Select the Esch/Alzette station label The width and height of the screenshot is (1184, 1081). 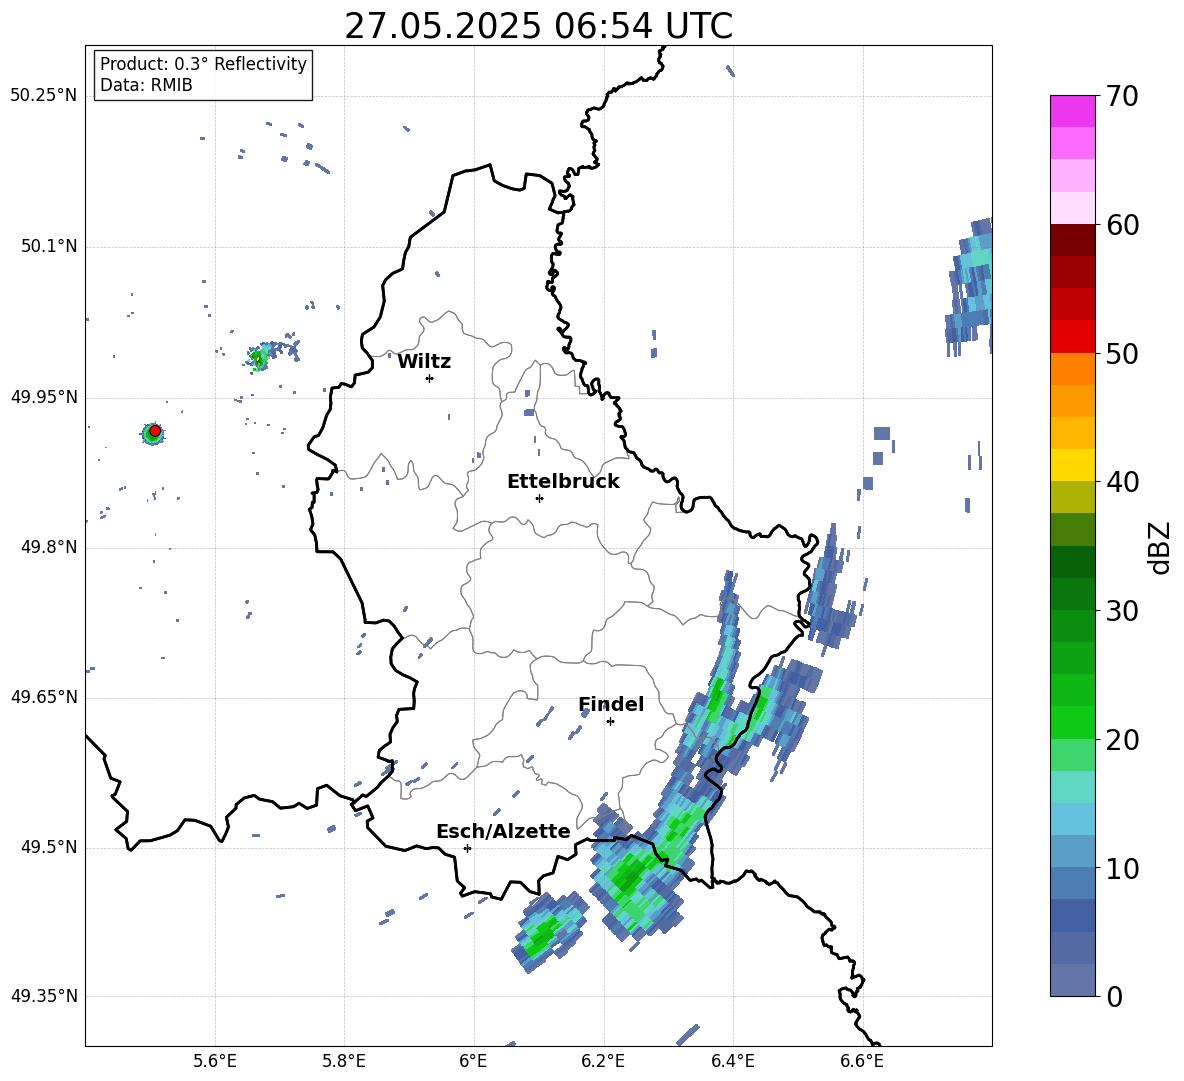[503, 832]
